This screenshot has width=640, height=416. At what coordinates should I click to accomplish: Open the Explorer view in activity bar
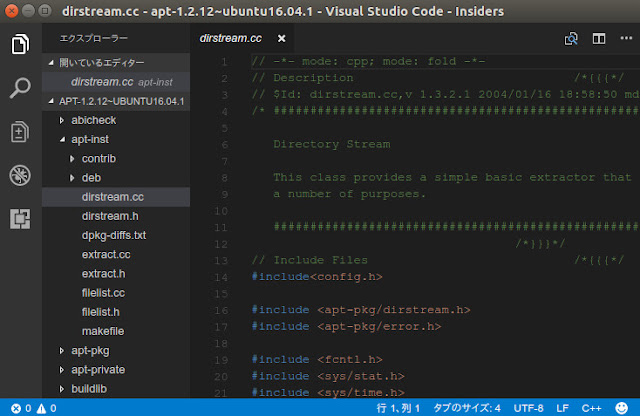[x=20, y=44]
